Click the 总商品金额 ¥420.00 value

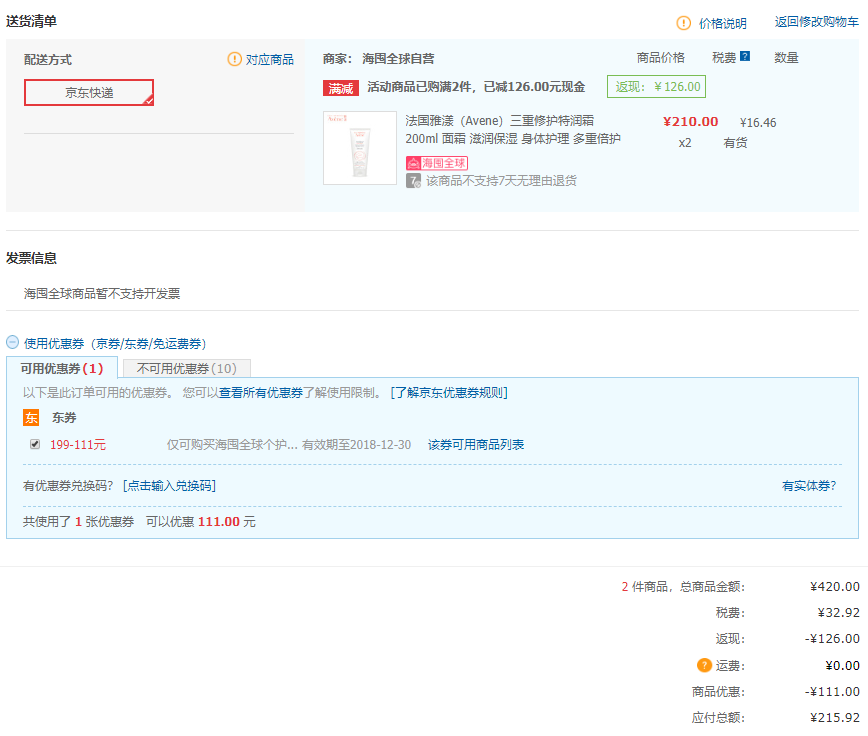pyautogui.click(x=835, y=587)
